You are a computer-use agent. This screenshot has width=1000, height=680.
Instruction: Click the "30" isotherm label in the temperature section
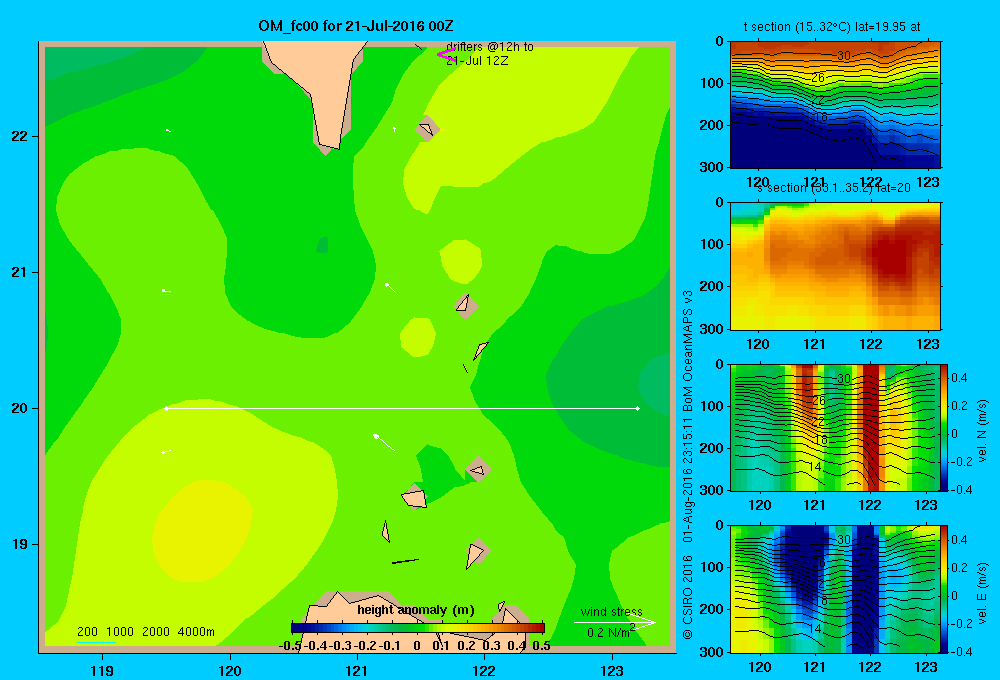(x=843, y=56)
